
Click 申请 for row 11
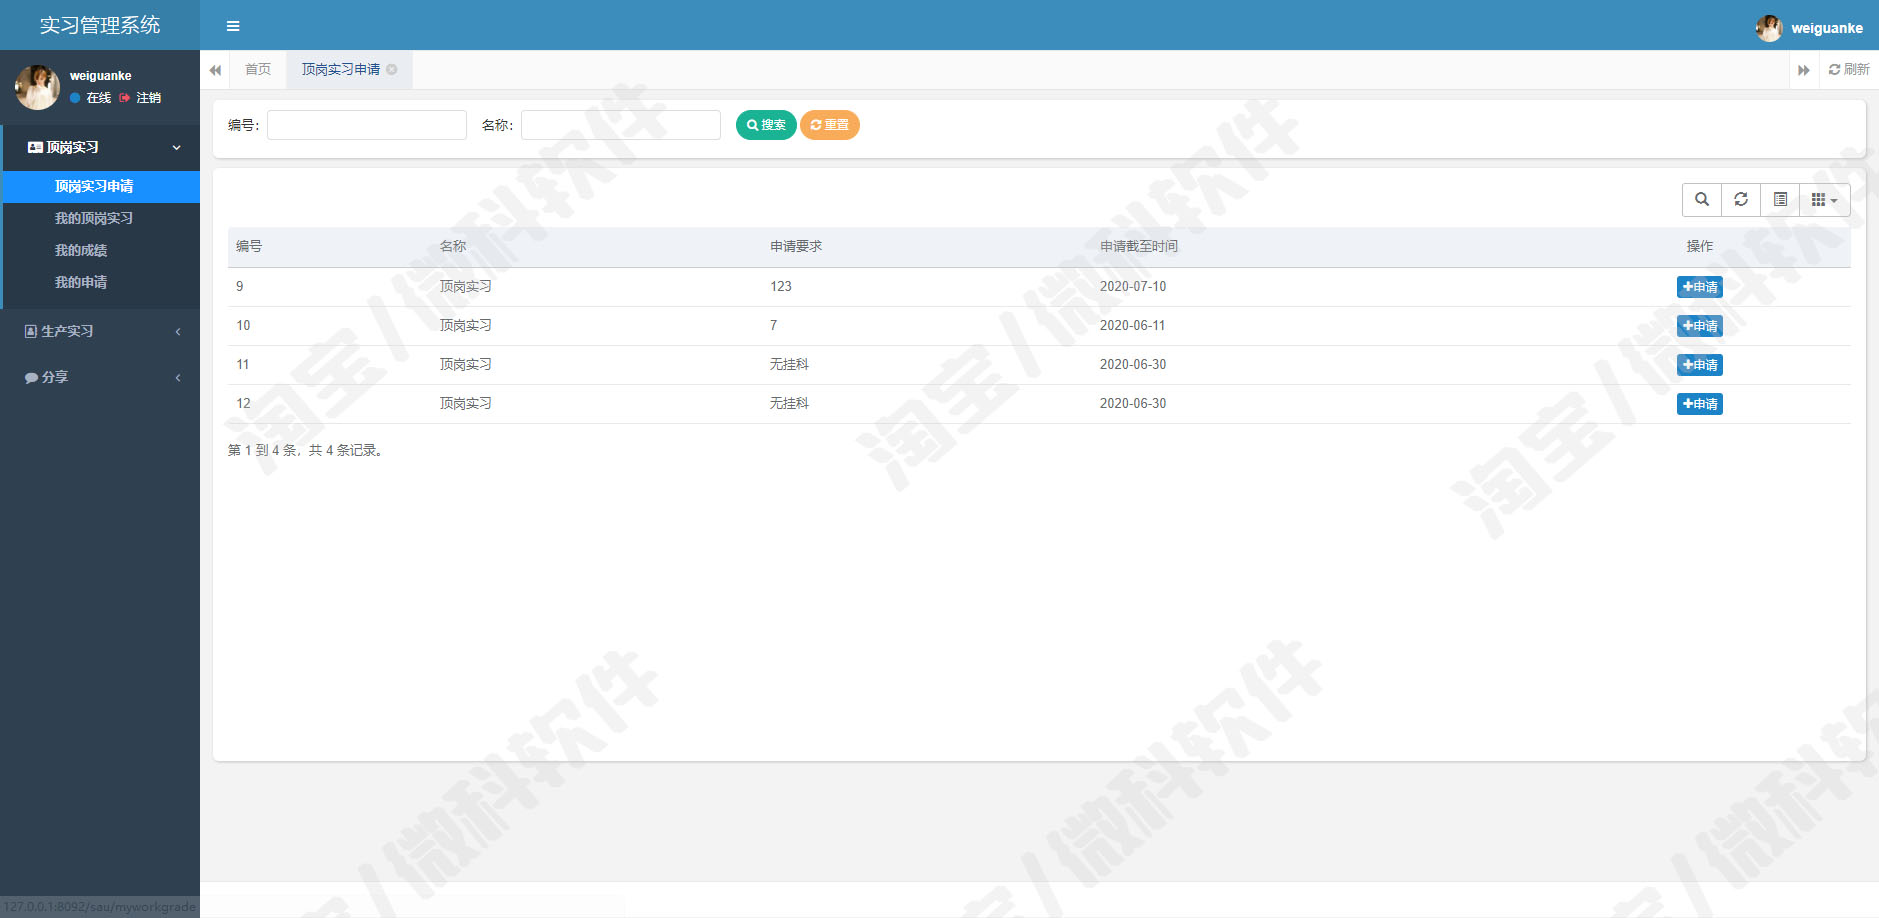[1700, 365]
